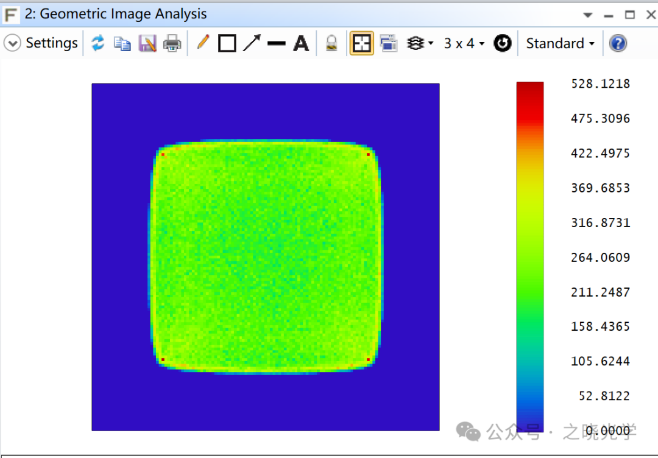Select the arrow drawing tool
The width and height of the screenshot is (658, 458).
tap(252, 43)
